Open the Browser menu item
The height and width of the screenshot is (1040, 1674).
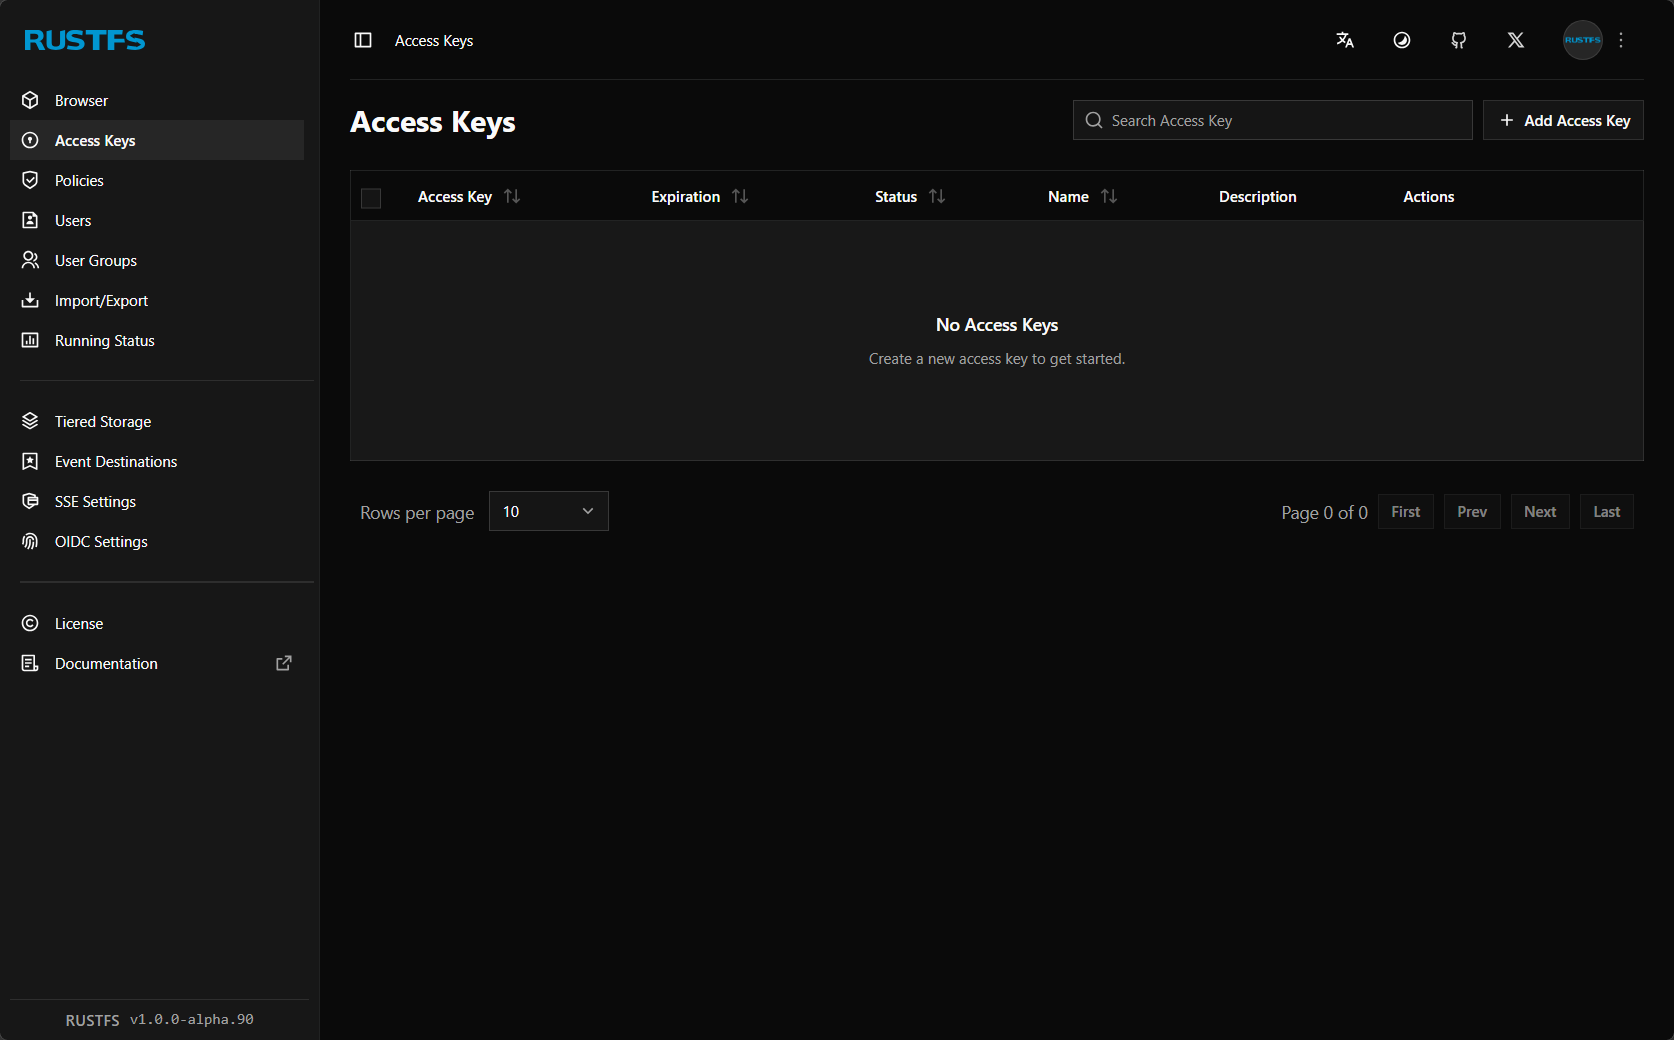157,100
